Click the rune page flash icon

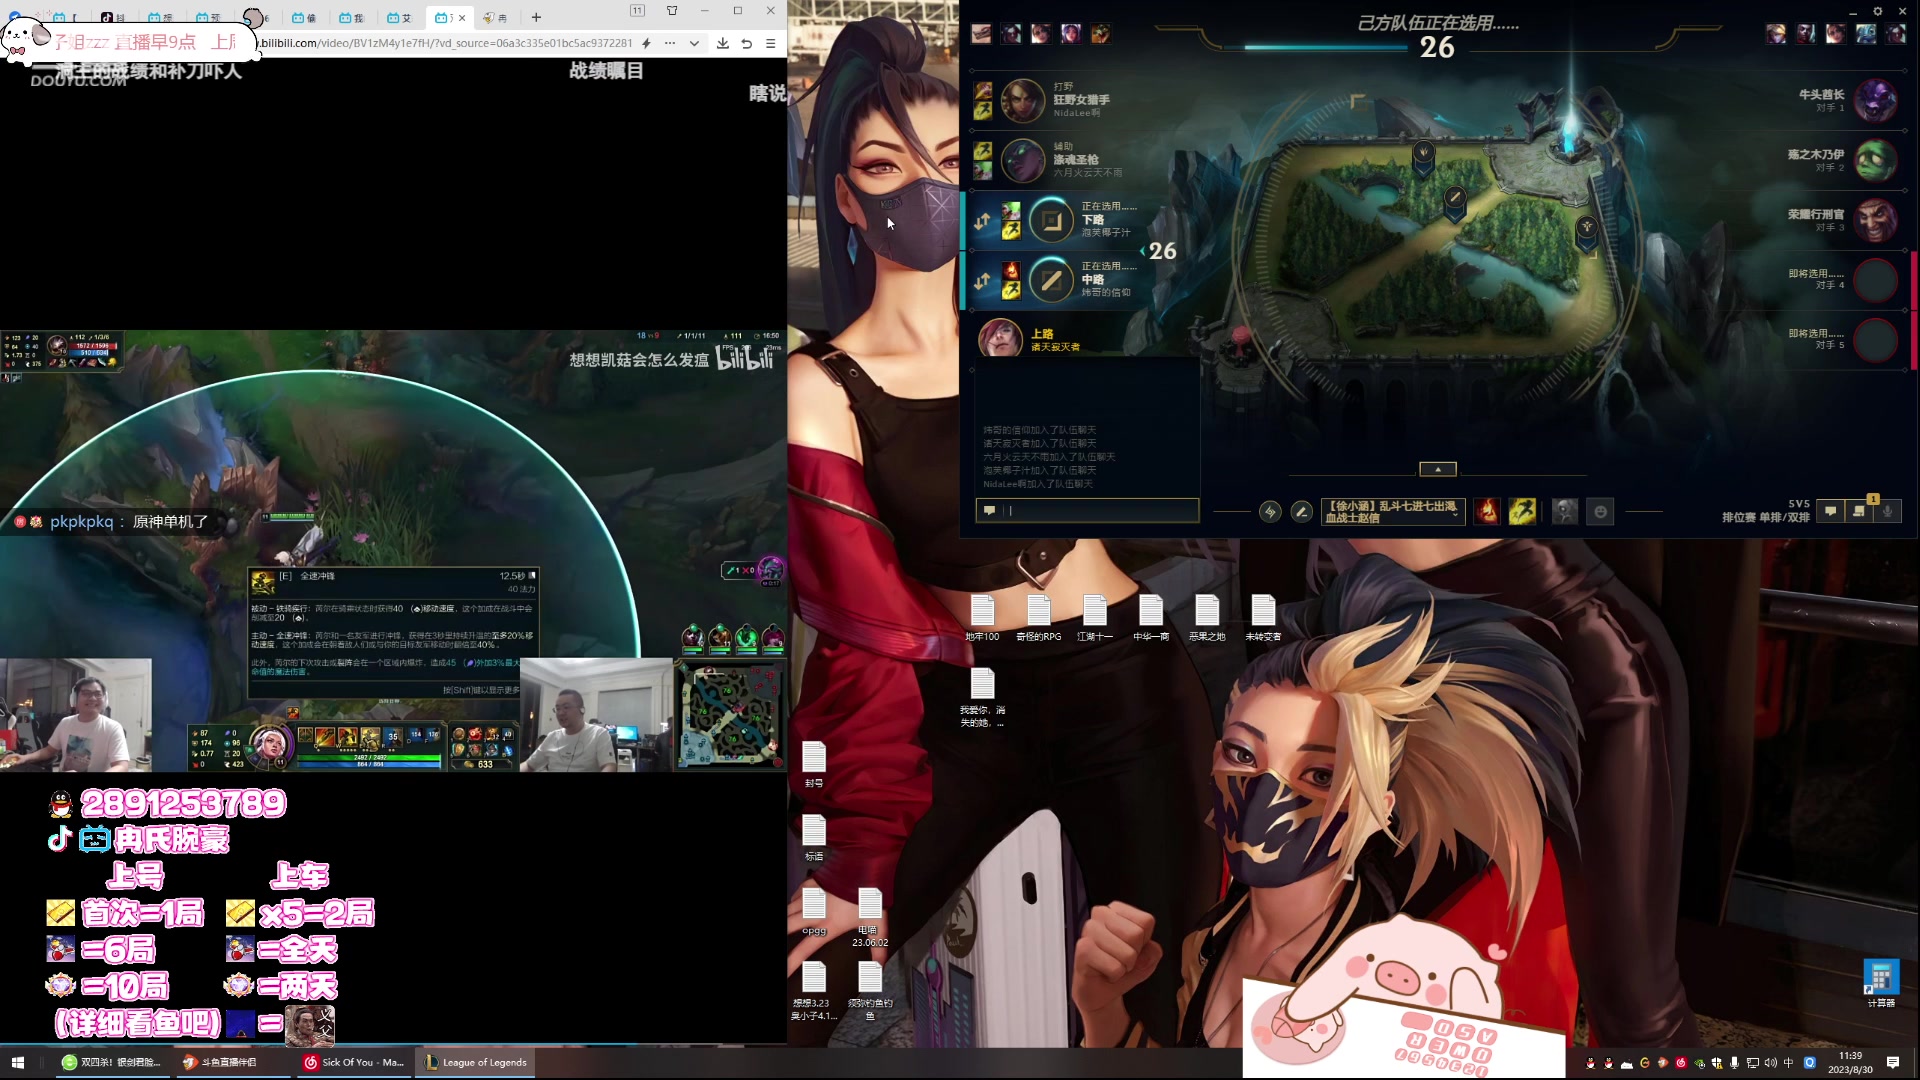pos(1270,512)
